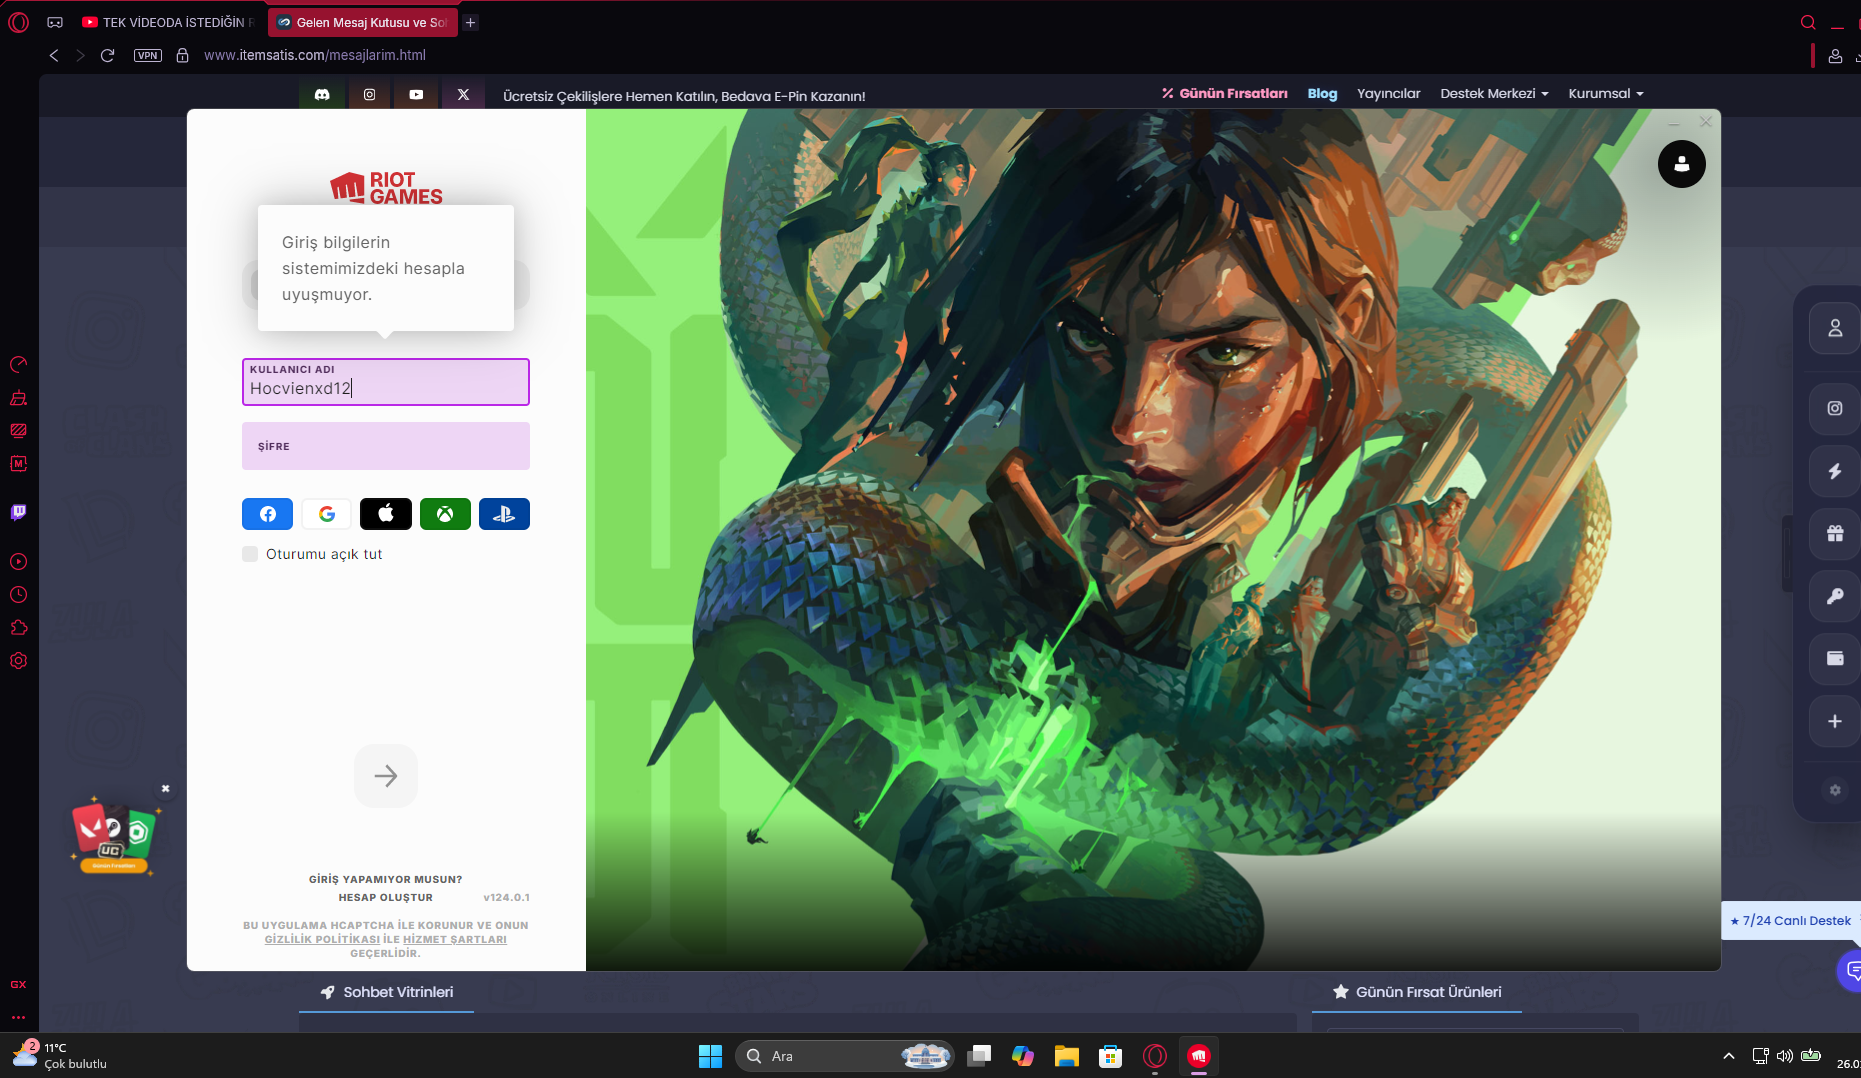The height and width of the screenshot is (1078, 1861).
Task: Open the Blog link
Action: 1322,93
